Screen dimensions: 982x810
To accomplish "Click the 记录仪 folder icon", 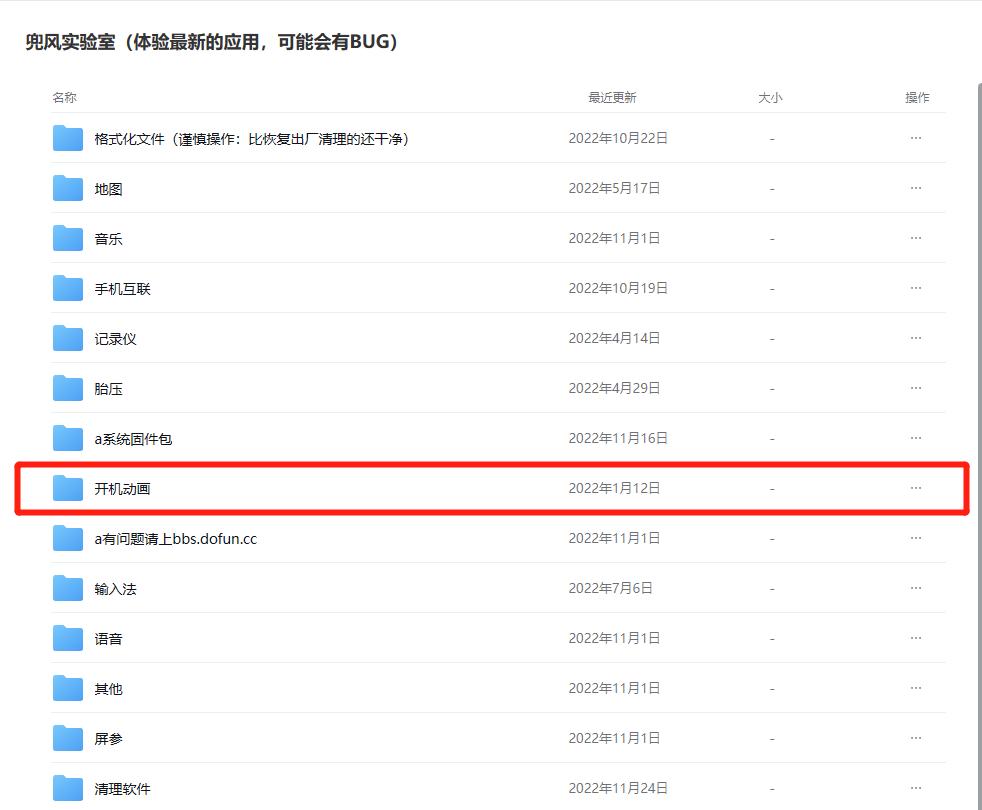I will [66, 338].
